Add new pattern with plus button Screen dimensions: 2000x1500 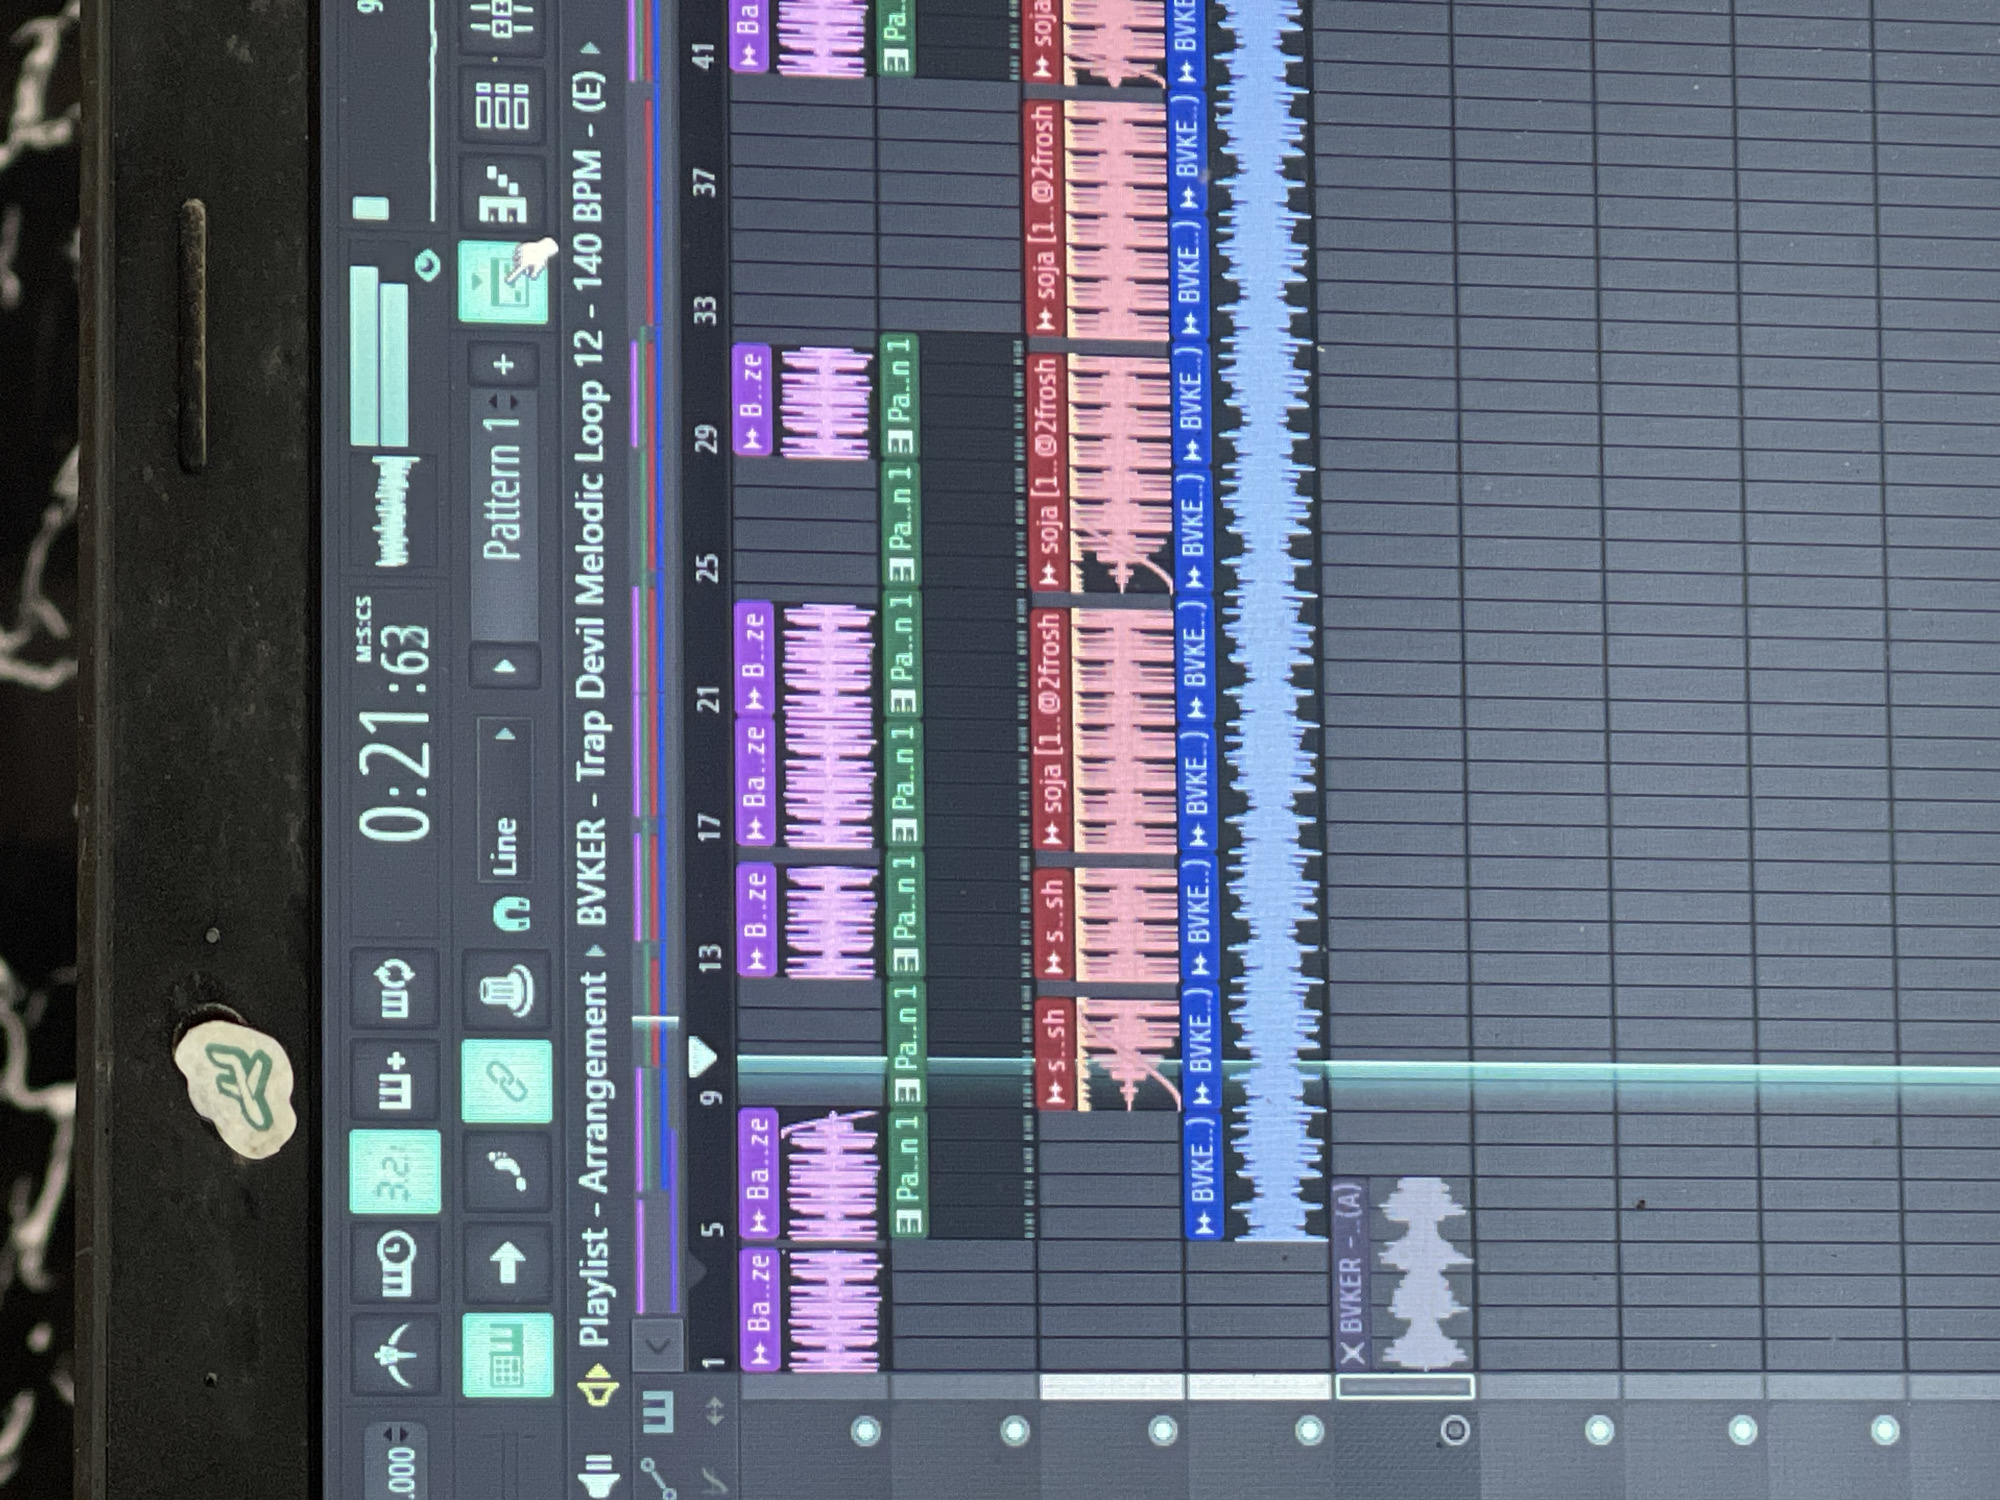[504, 364]
